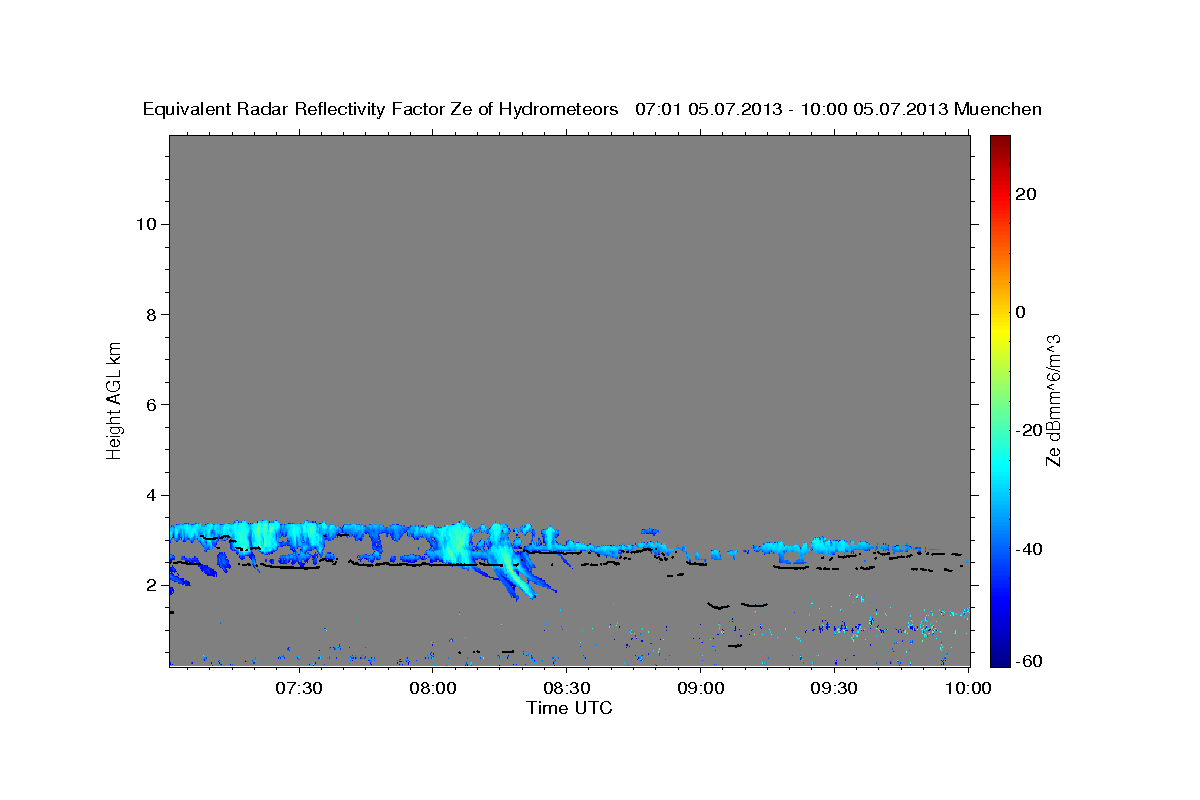Click the 07:30 time tick label
Image resolution: width=1200 pixels, height=800 pixels.
click(x=297, y=688)
